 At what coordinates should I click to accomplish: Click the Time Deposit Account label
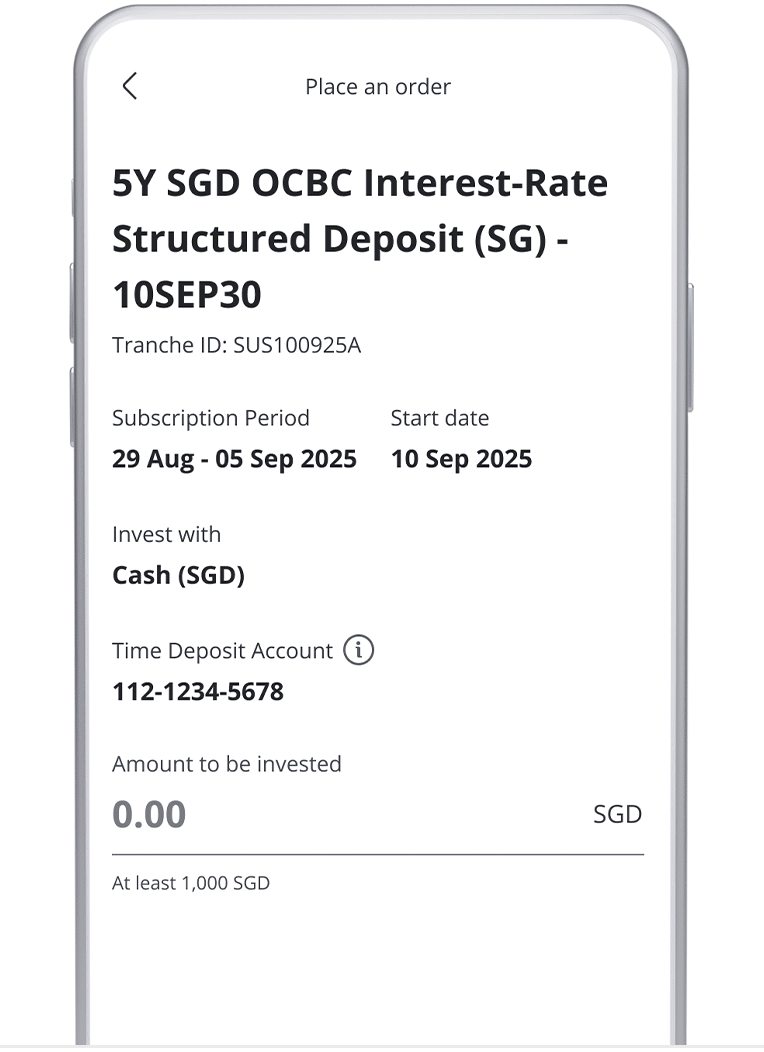click(x=222, y=651)
